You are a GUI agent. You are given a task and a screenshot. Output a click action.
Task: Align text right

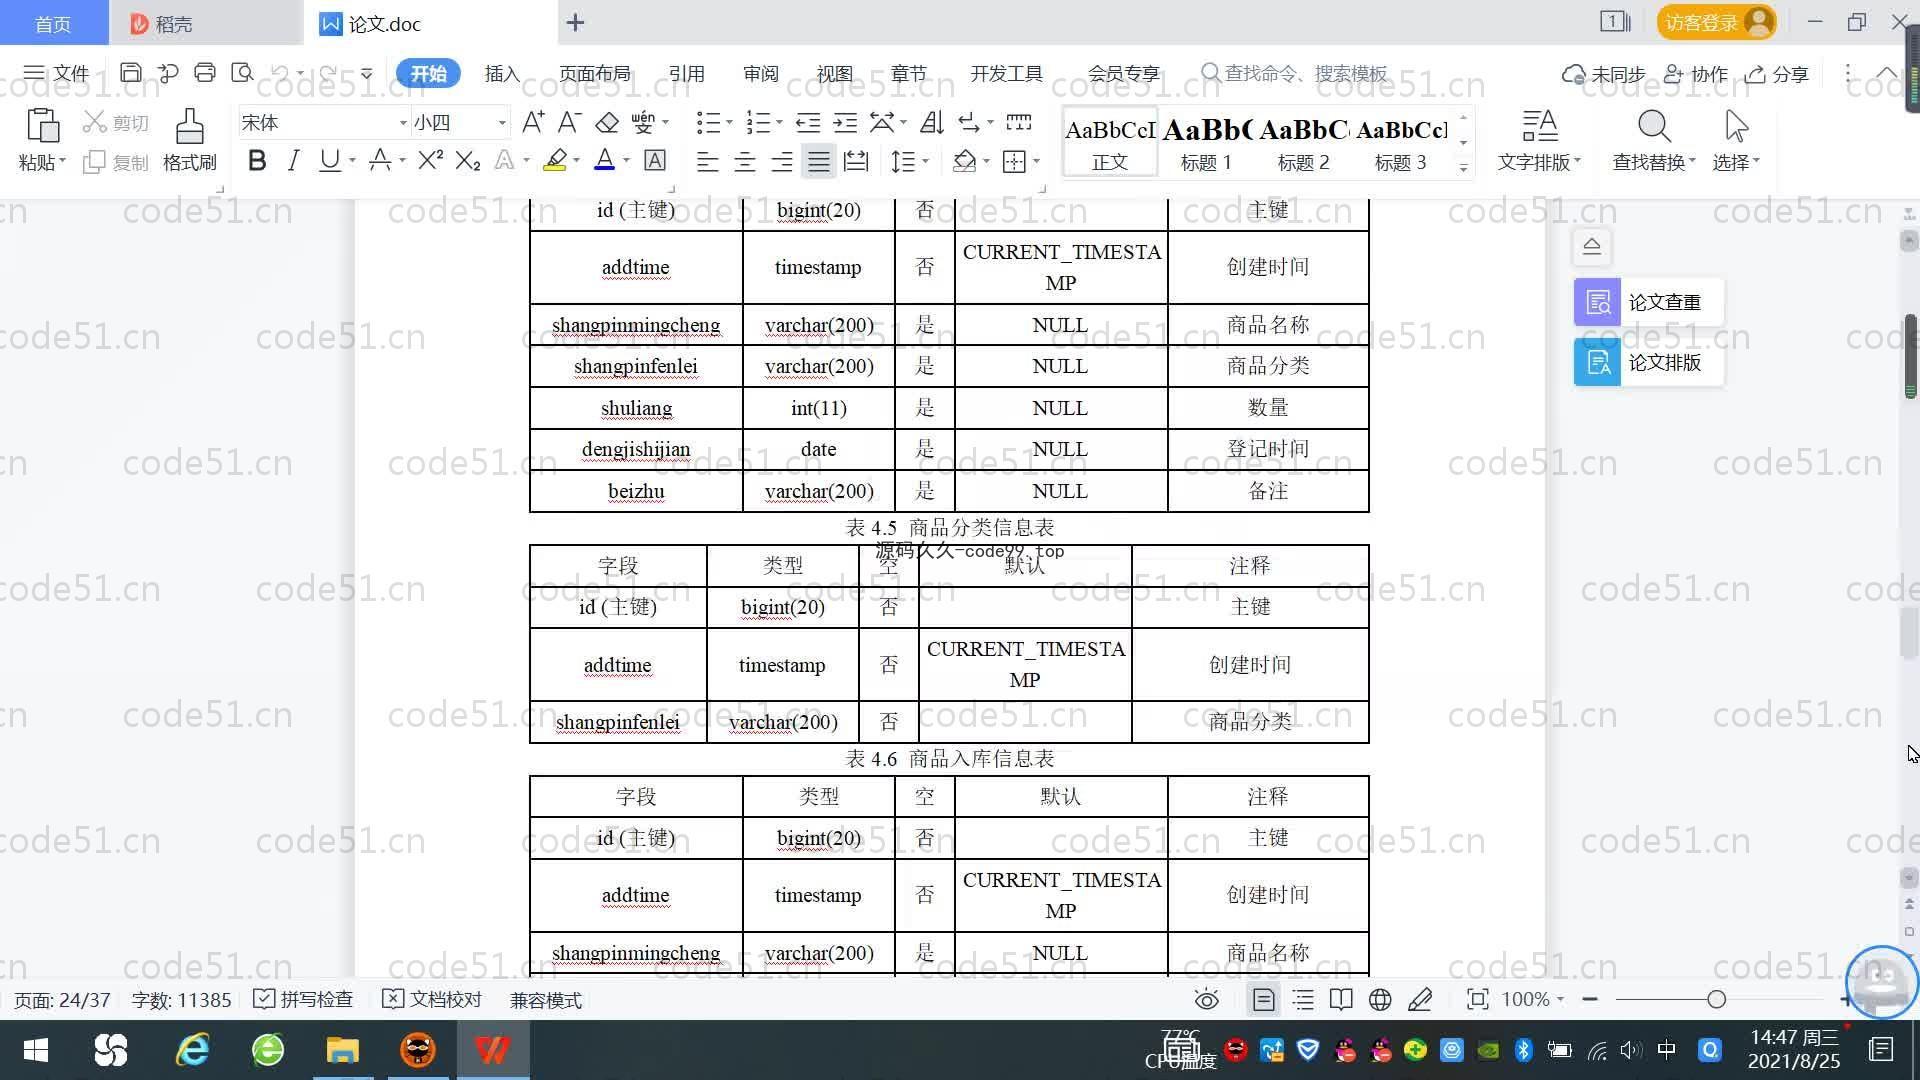coord(781,161)
